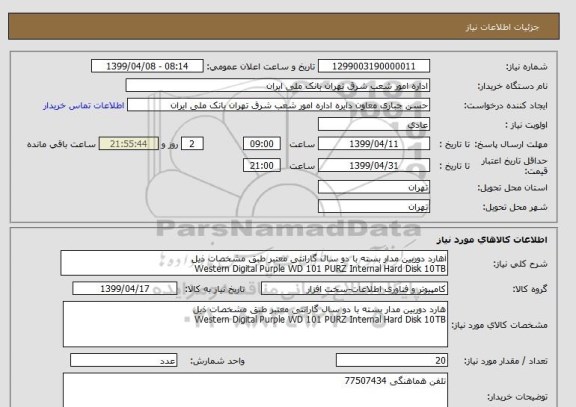Click the remaining time countdown 21:55:44
Viewport: 576px width, 407px height.
point(129,144)
